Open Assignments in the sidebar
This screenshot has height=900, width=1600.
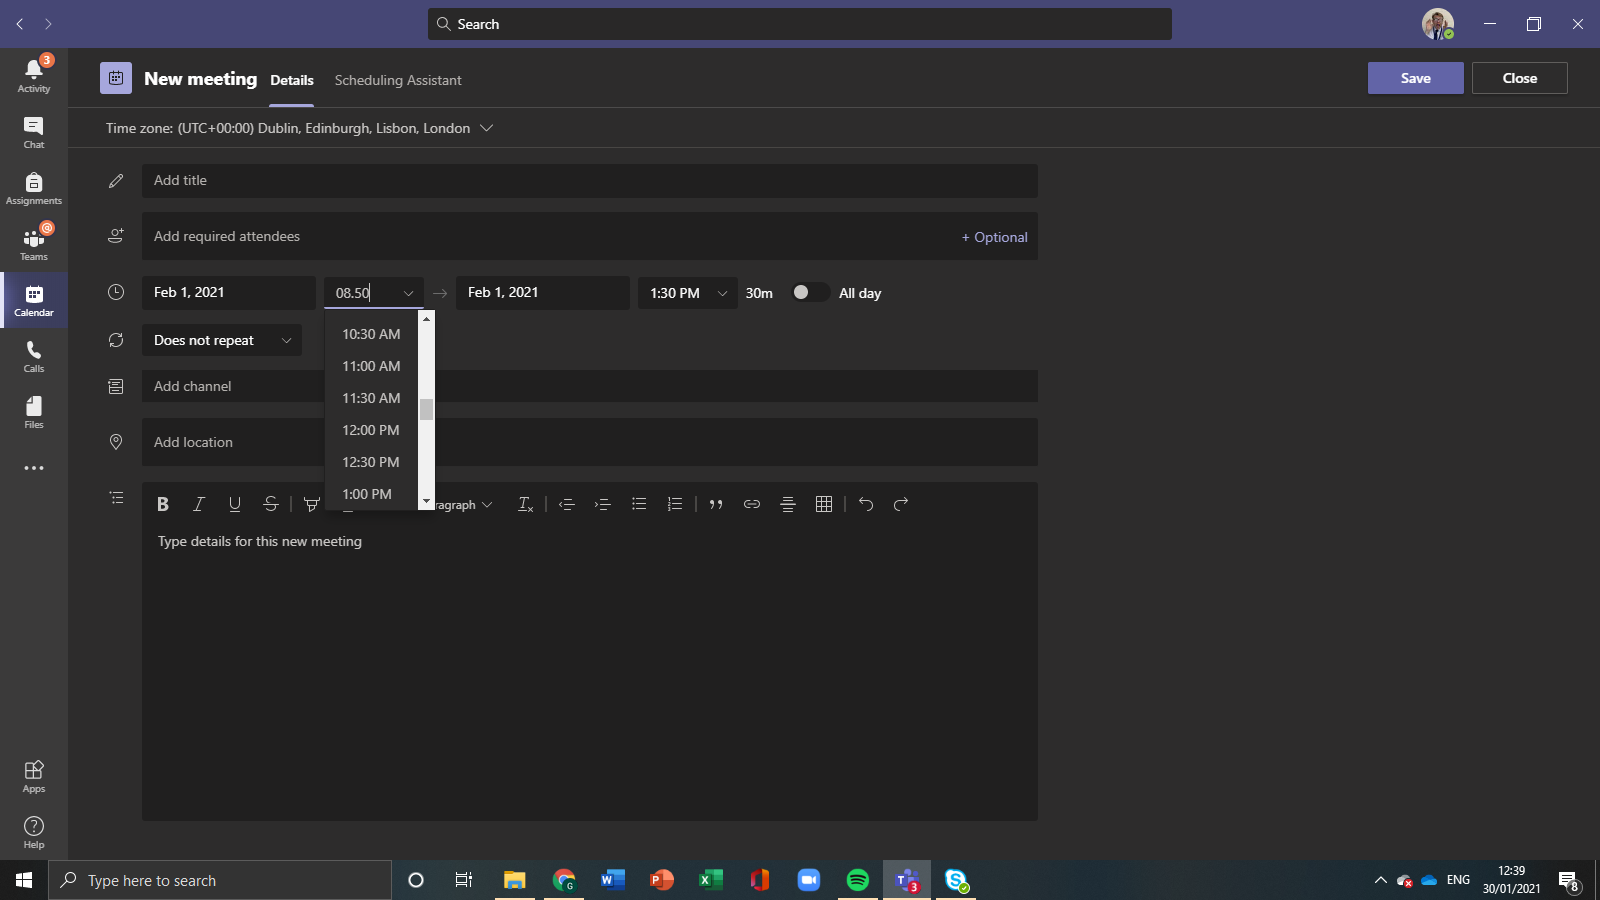(x=34, y=188)
